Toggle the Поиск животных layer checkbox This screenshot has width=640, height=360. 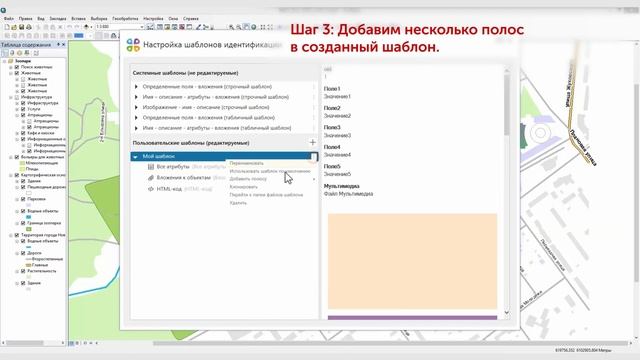[x=17, y=67]
